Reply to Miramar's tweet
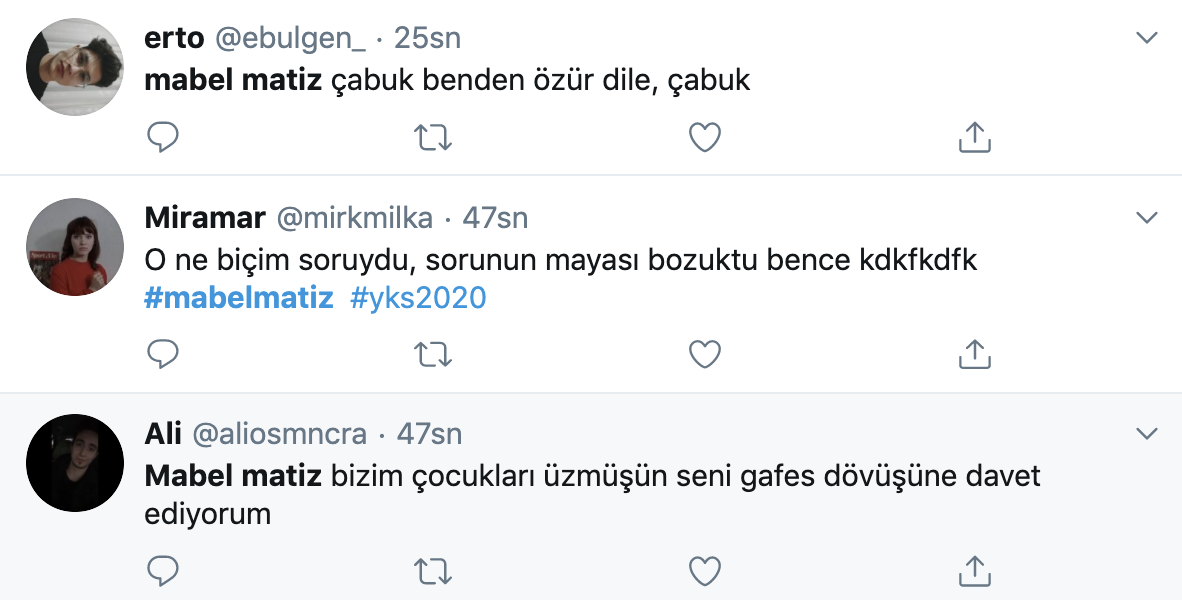This screenshot has width=1182, height=600. (x=162, y=353)
